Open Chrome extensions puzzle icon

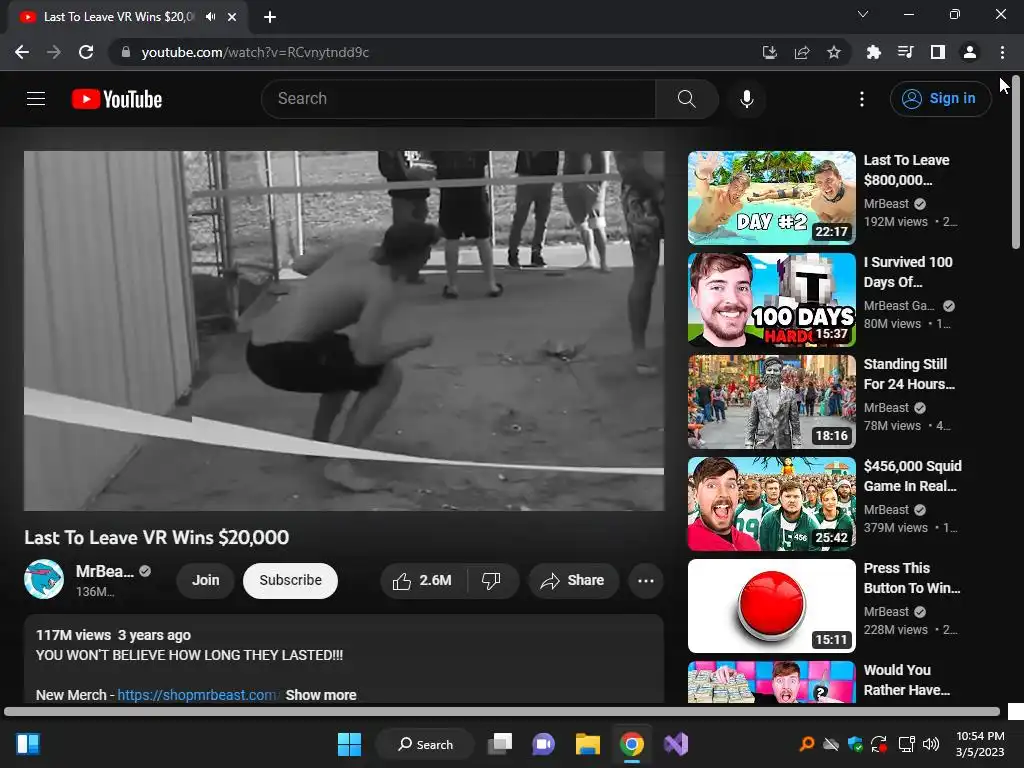873,52
